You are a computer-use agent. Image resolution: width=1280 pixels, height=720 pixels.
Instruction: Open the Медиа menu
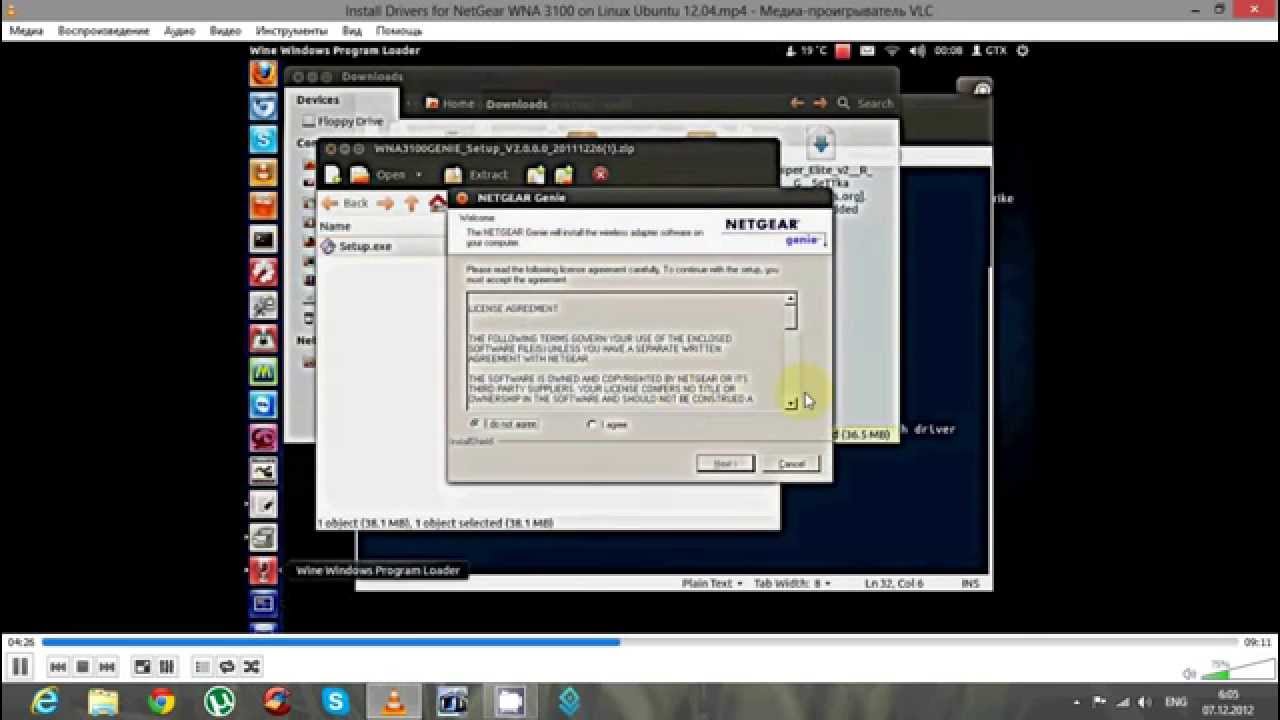(25, 31)
